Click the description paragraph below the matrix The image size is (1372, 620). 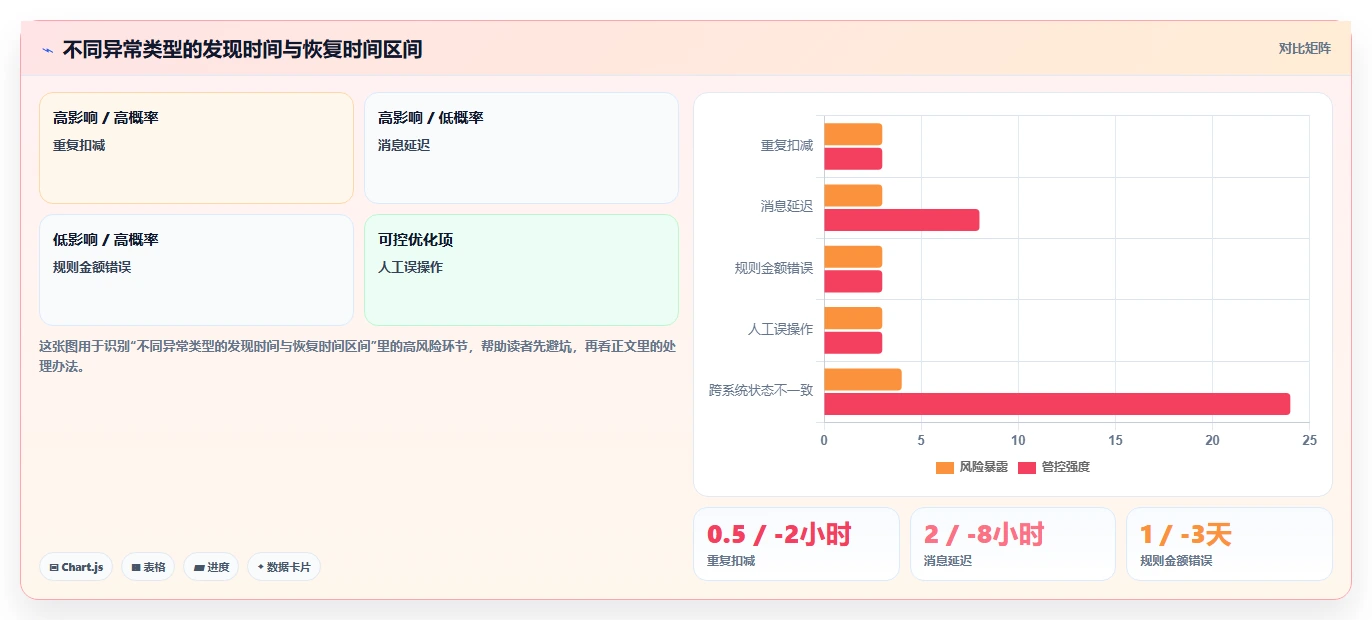358,356
